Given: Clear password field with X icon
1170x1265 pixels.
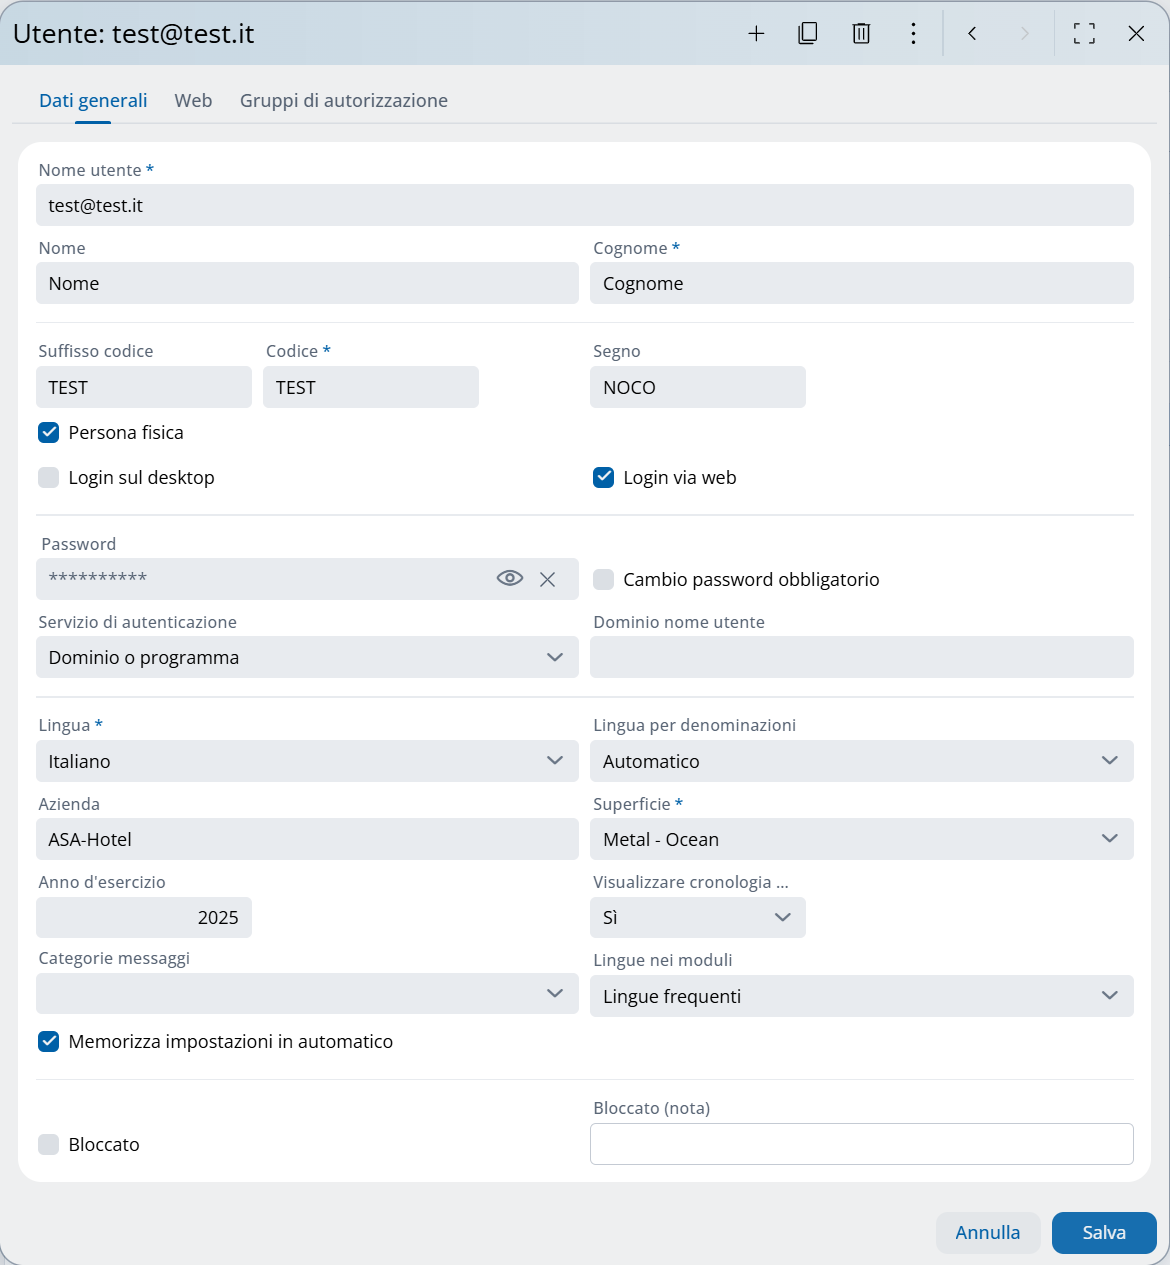Looking at the screenshot, I should pos(547,579).
